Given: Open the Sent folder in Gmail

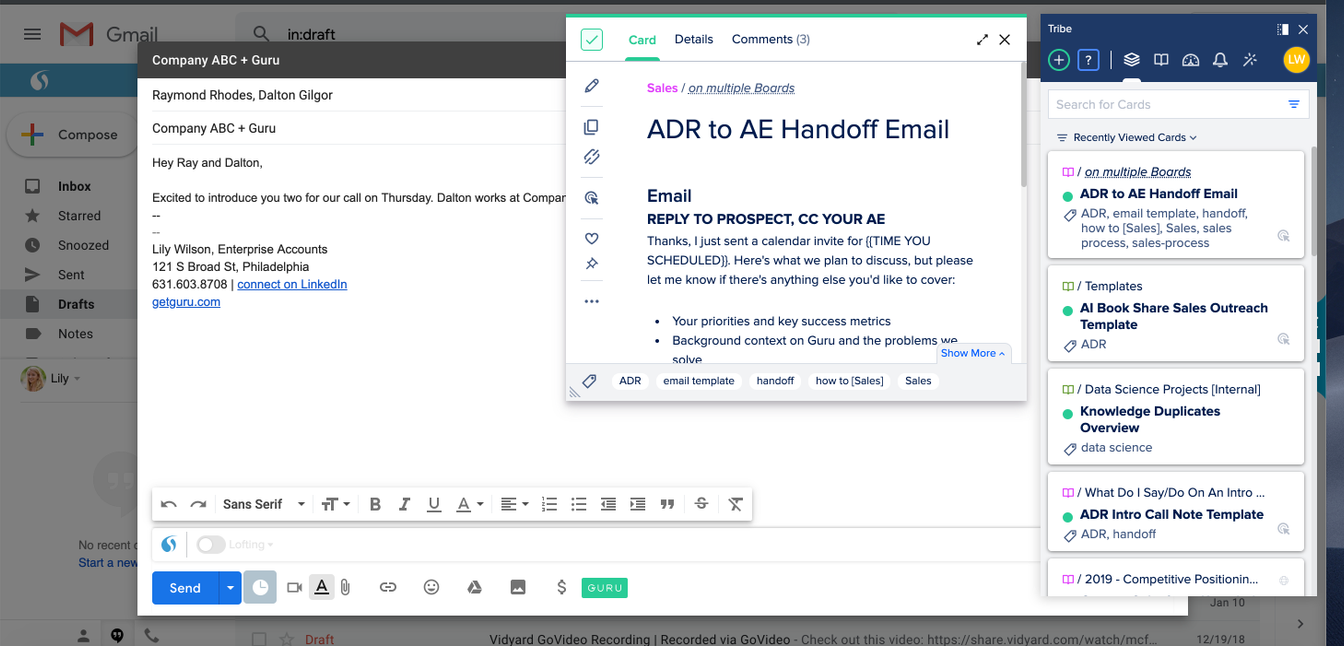Looking at the screenshot, I should (x=71, y=274).
